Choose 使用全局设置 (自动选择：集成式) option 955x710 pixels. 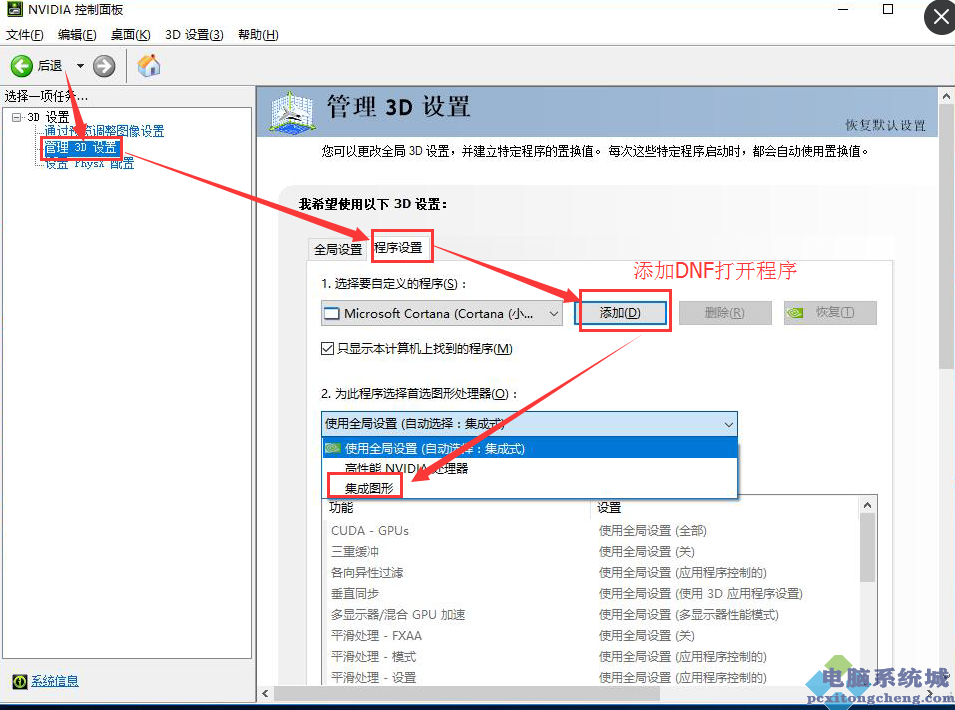pyautogui.click(x=529, y=449)
